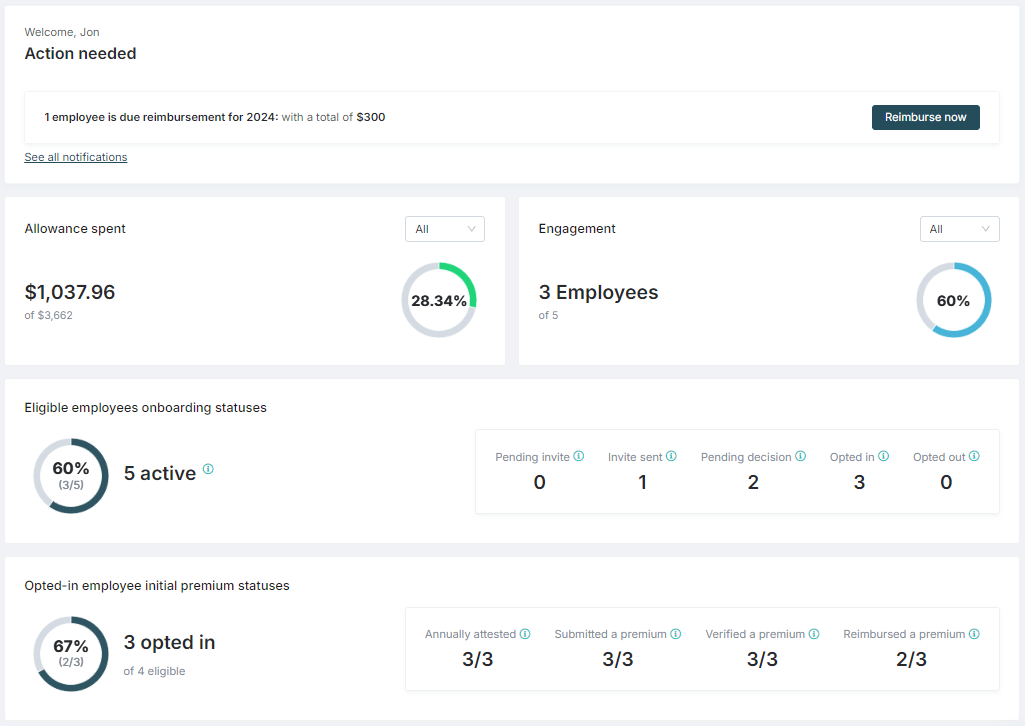Screen dimensions: 1025x726
Task: Click the Invite sent info icon
Action: (673, 456)
